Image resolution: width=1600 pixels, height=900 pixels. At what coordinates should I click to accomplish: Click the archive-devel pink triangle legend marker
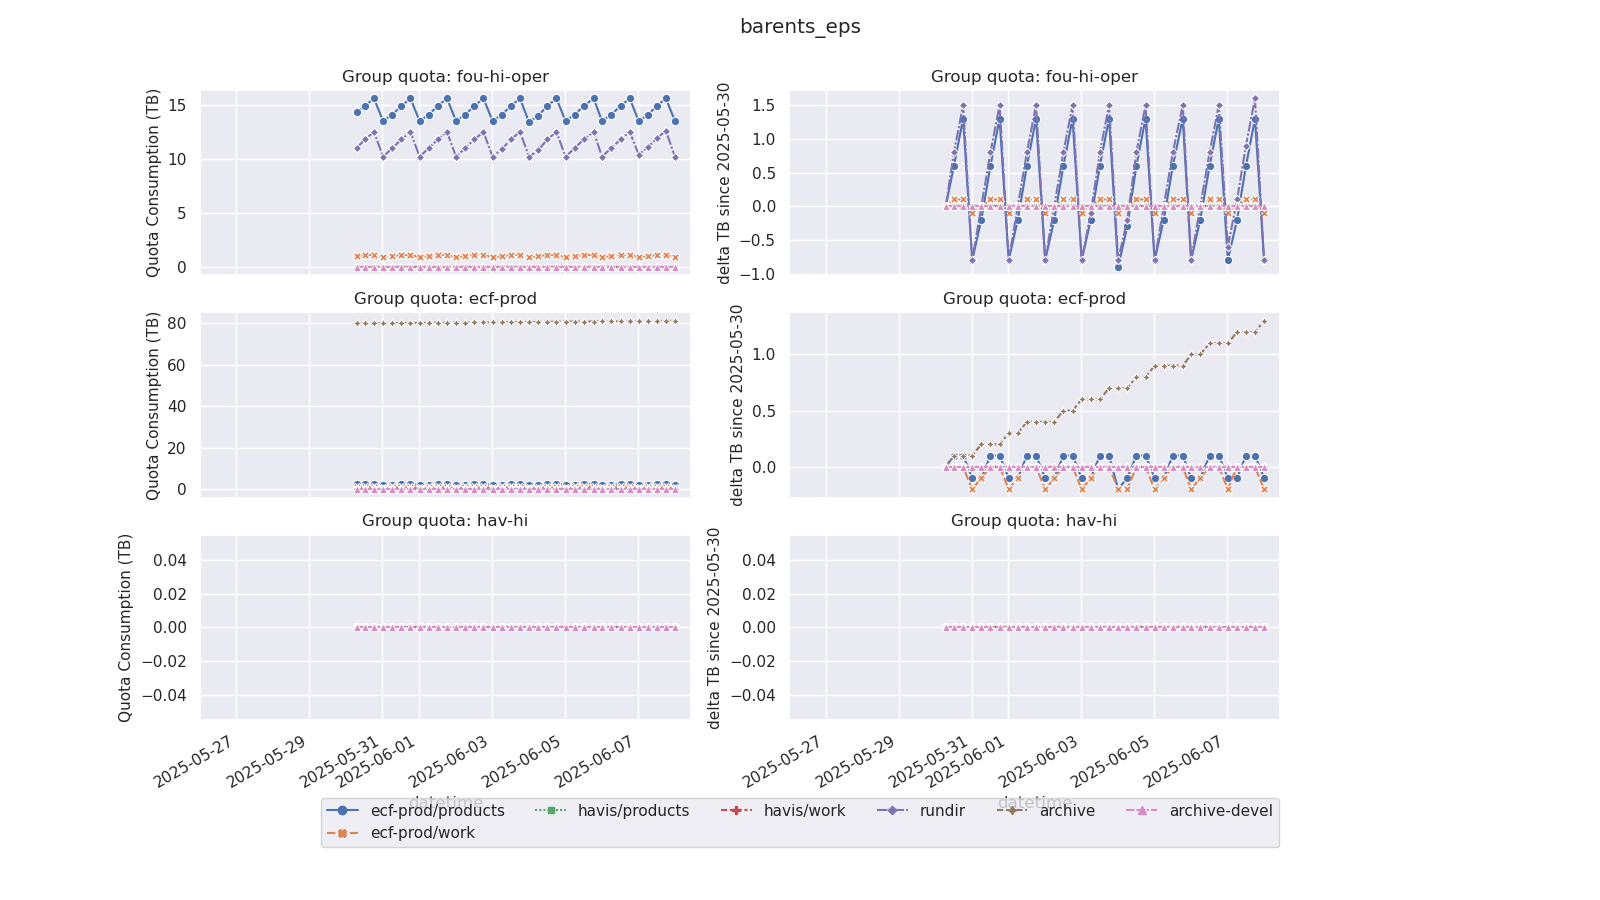pyautogui.click(x=1141, y=811)
